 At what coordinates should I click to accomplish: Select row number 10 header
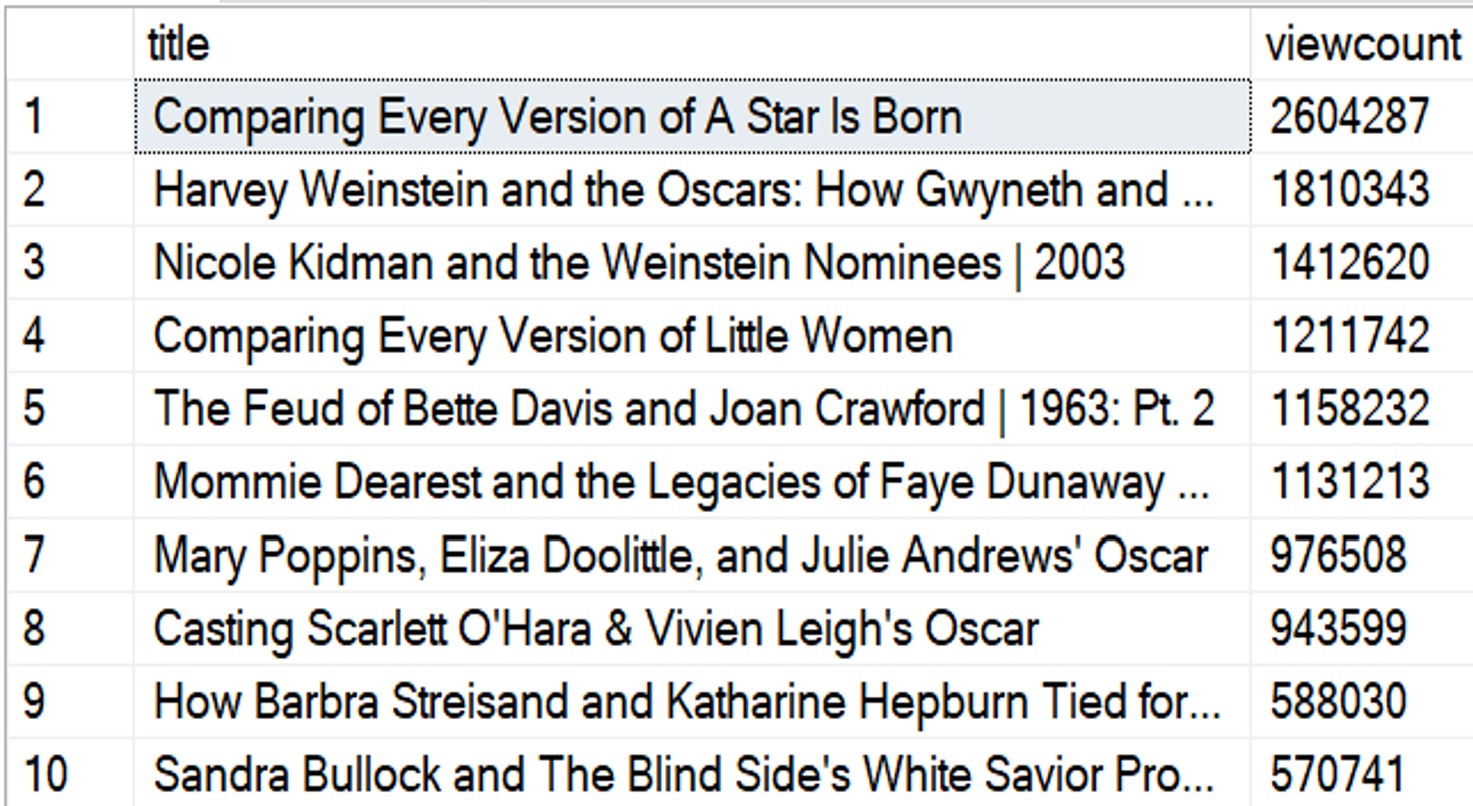(70, 774)
